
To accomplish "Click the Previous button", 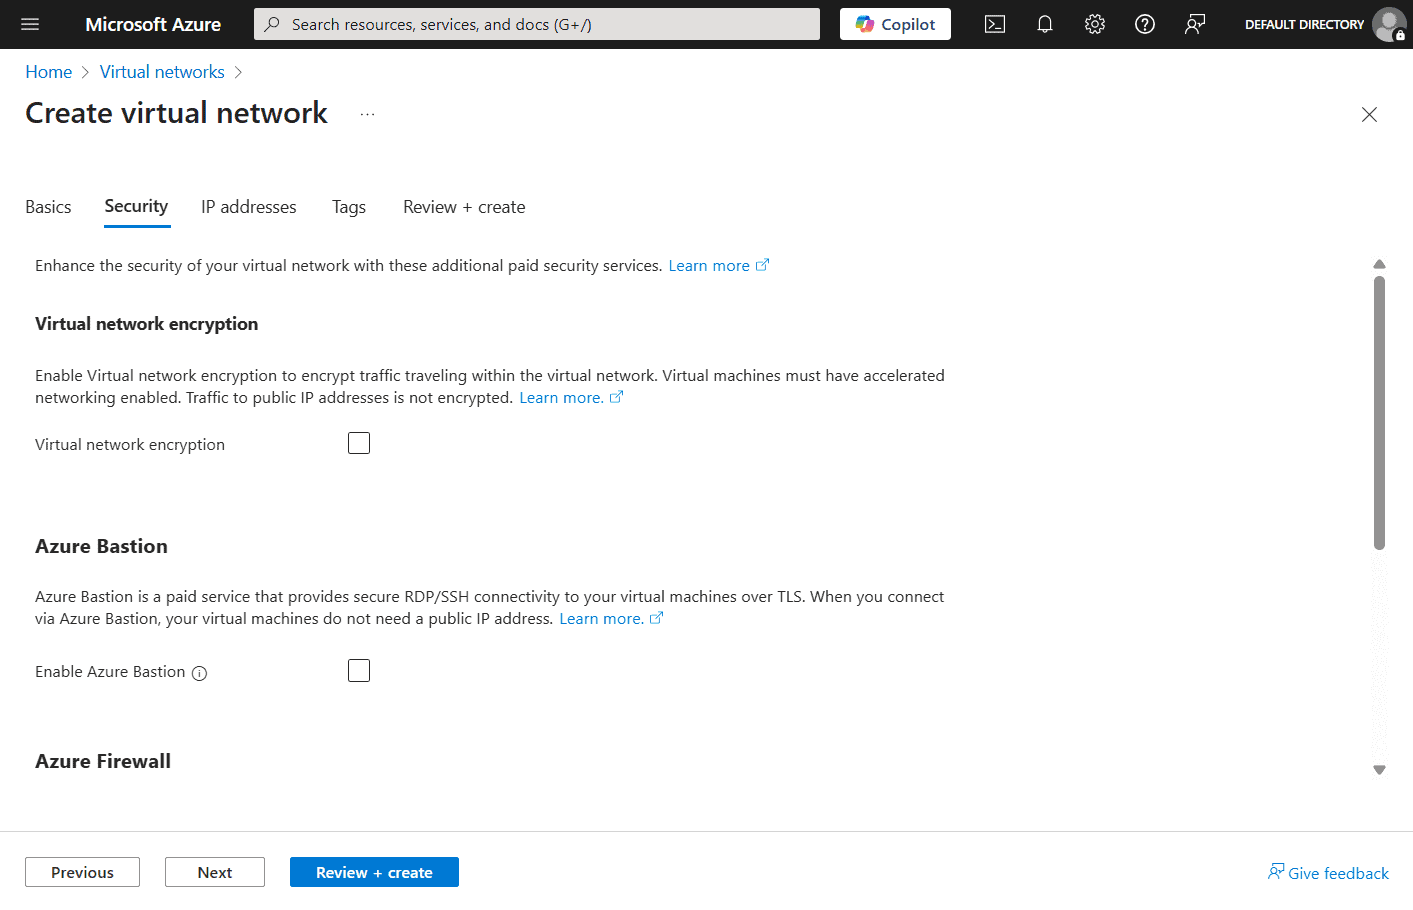I will click(82, 872).
